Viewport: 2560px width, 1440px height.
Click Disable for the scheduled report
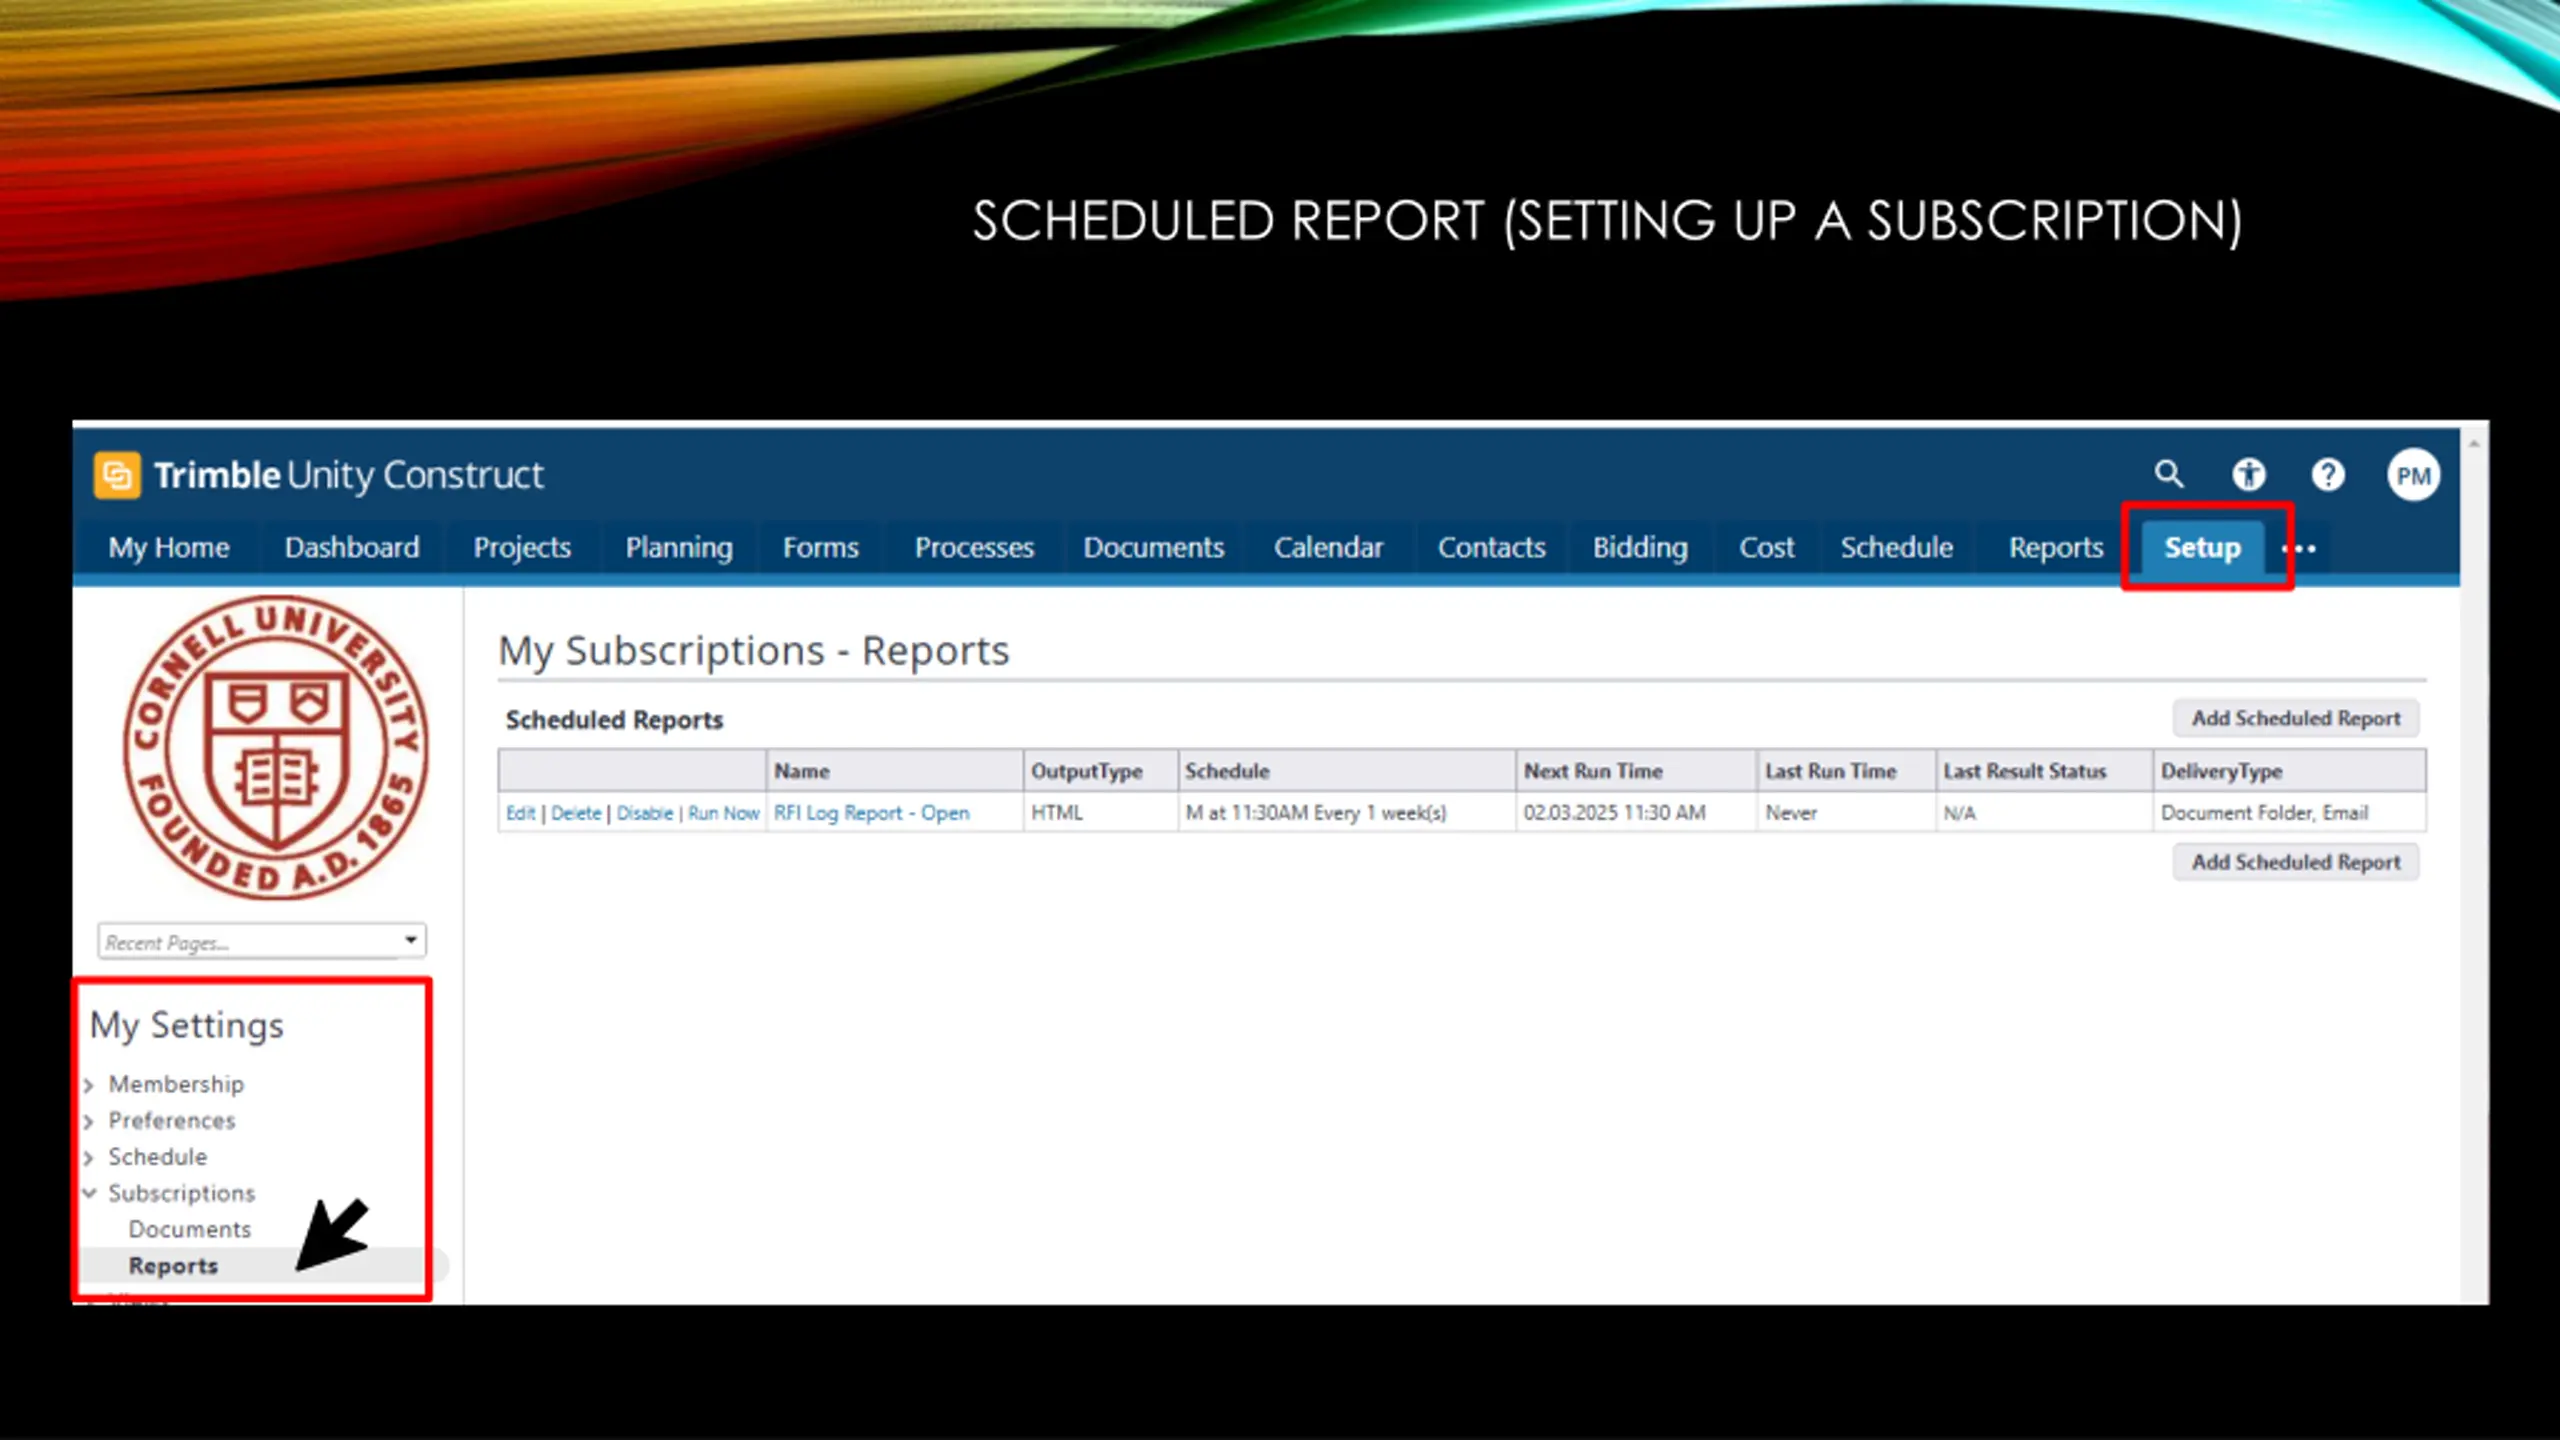click(645, 813)
